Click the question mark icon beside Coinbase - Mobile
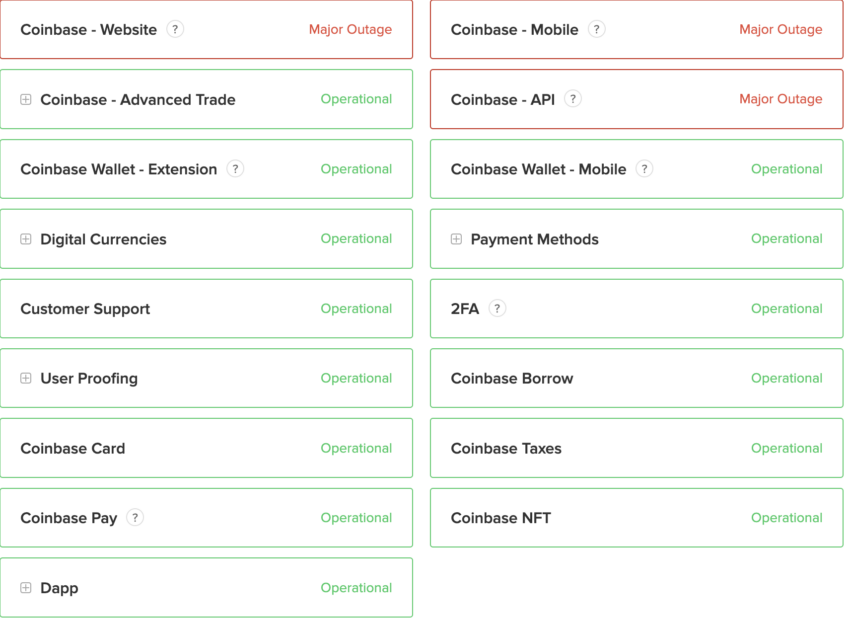The width and height of the screenshot is (850, 624). pos(597,29)
